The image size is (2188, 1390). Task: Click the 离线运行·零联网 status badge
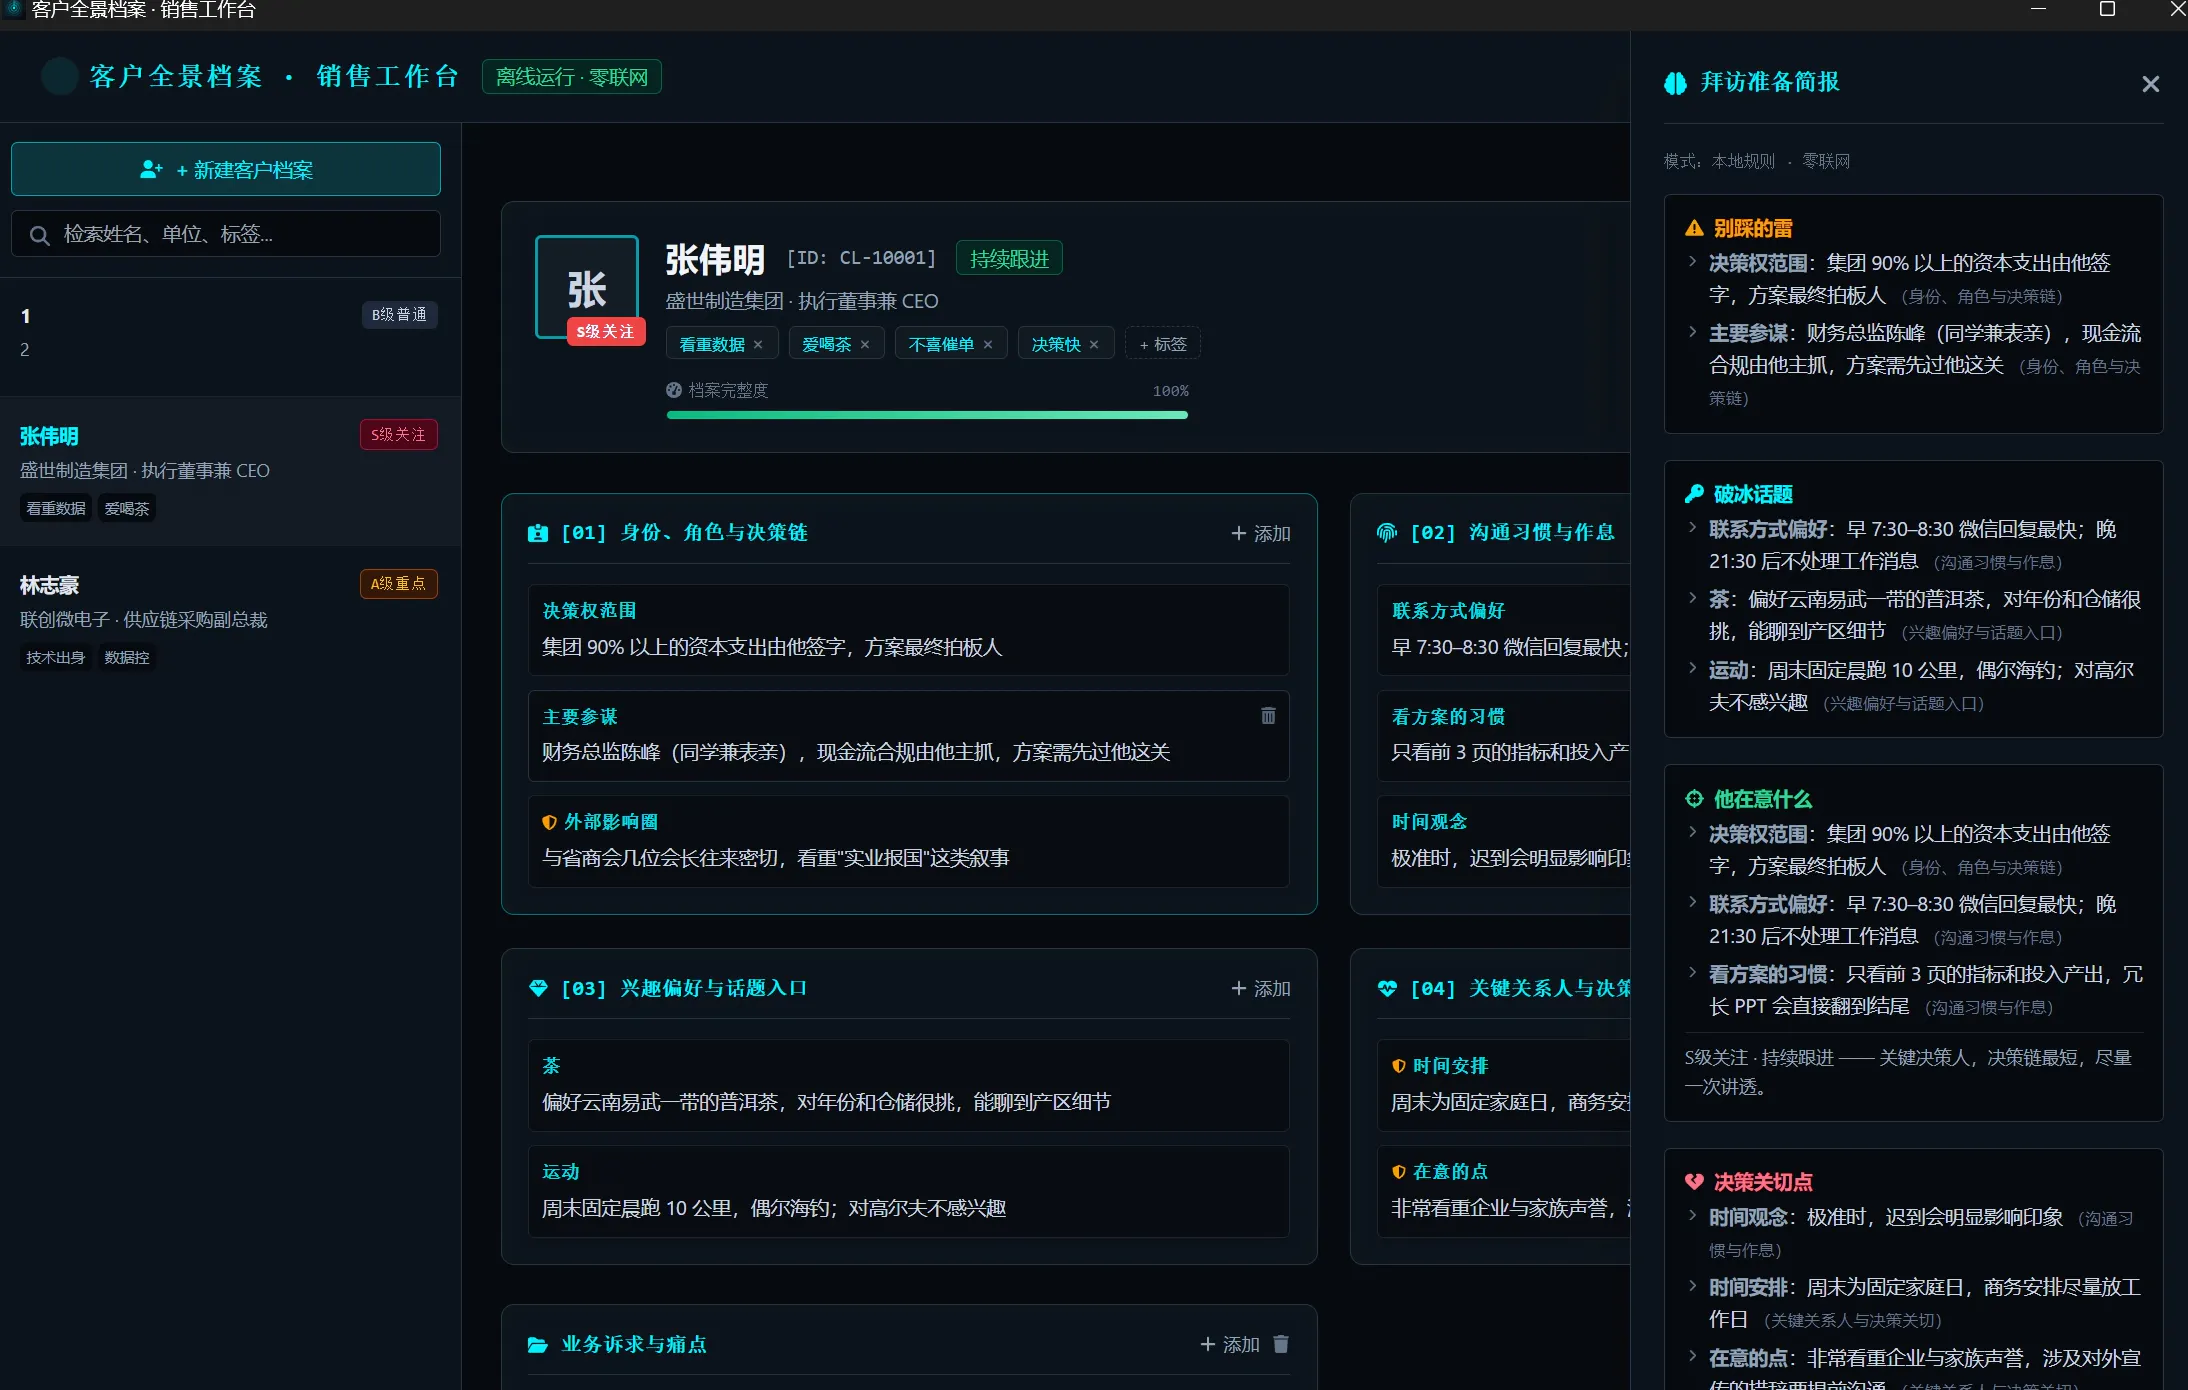click(572, 77)
